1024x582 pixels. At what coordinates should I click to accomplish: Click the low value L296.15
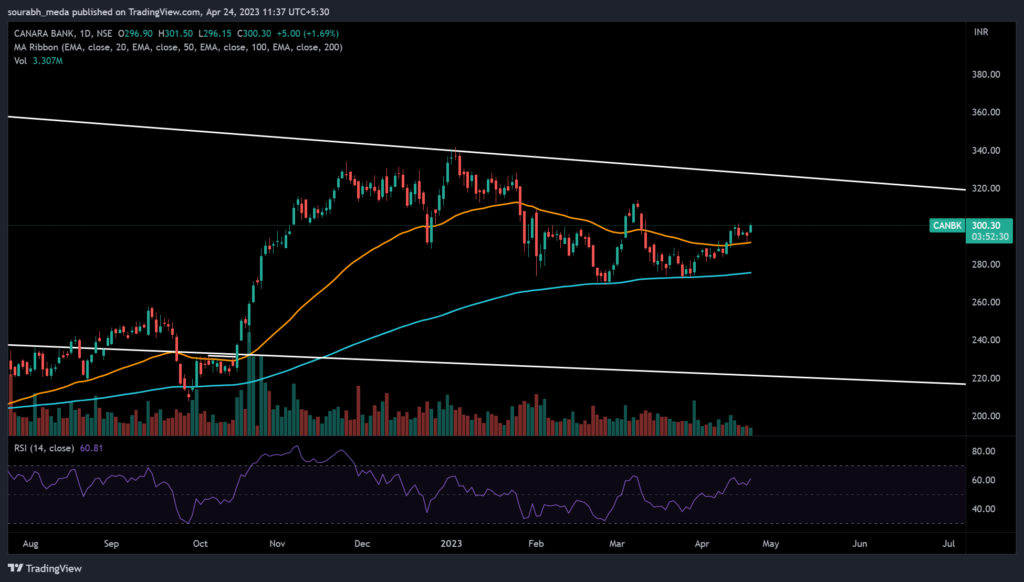pyautogui.click(x=216, y=33)
